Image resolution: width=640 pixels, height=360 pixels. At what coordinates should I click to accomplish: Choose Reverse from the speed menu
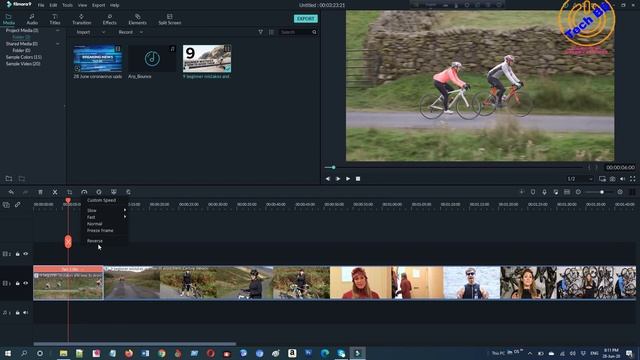(x=95, y=241)
